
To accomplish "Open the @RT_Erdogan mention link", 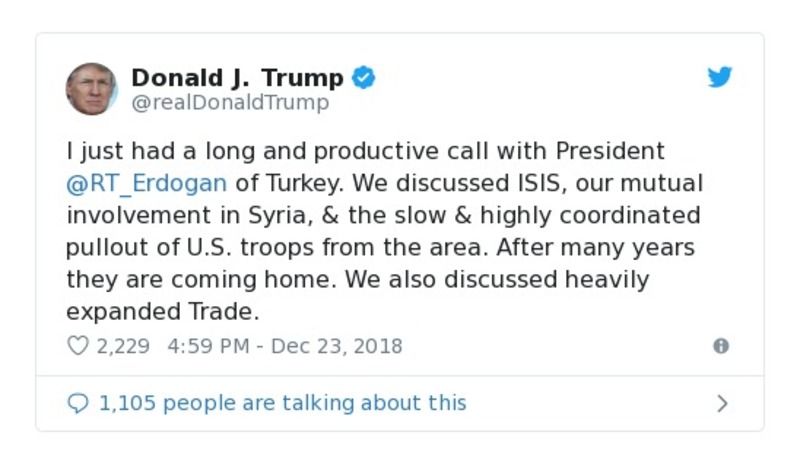I will click(147, 183).
